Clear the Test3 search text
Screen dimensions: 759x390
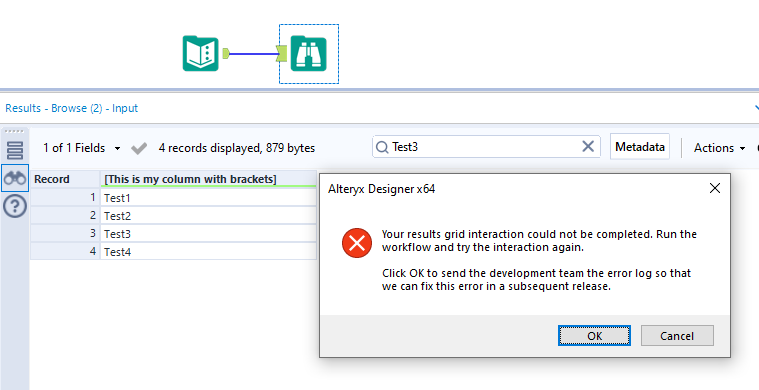[588, 147]
